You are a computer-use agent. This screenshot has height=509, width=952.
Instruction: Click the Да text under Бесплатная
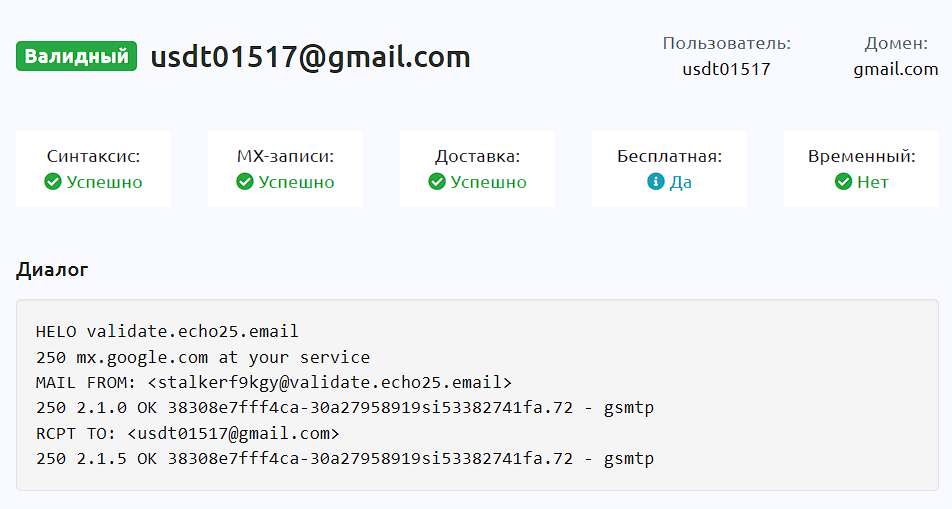(681, 182)
